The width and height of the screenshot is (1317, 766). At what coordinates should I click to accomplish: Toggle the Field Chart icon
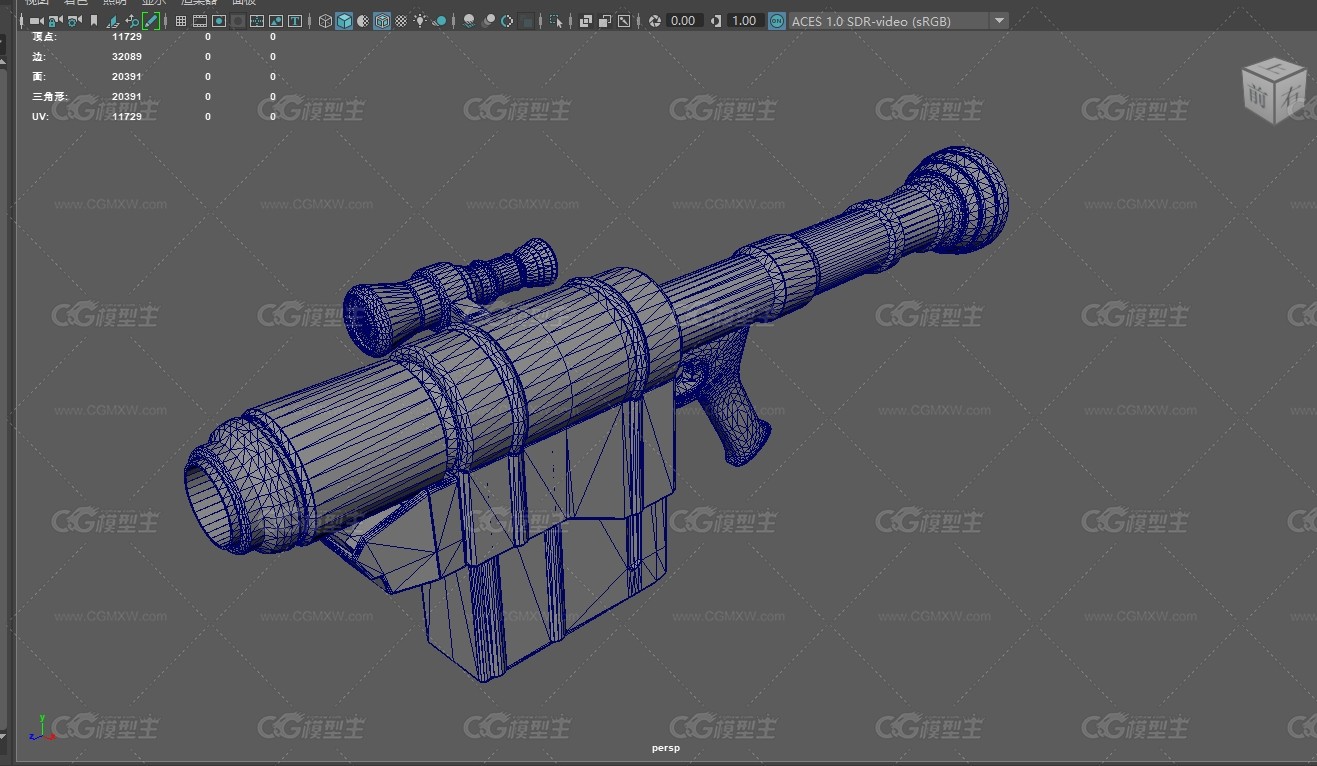(257, 21)
